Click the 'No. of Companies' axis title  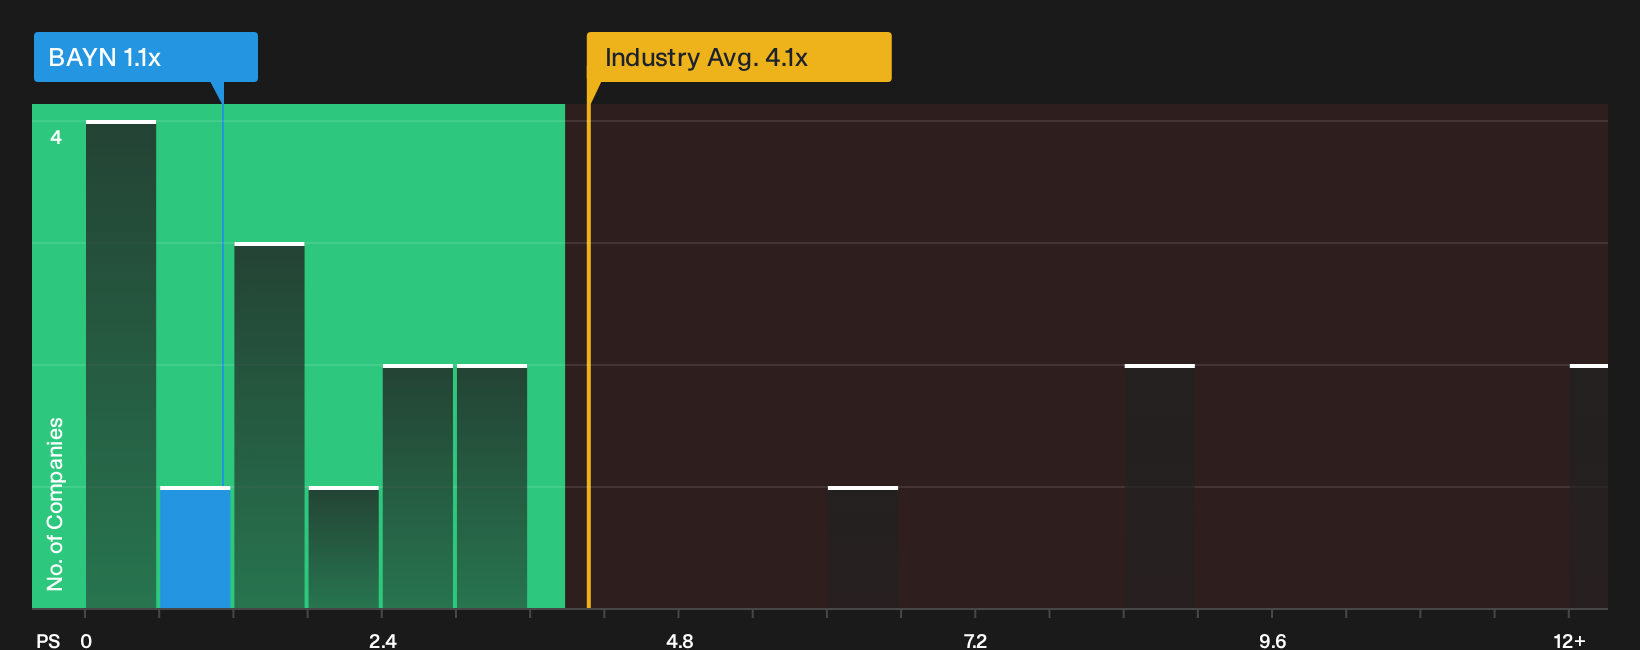(x=55, y=503)
